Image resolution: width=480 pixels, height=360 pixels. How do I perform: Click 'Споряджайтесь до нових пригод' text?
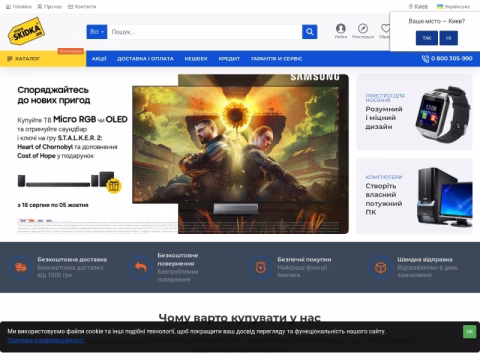(x=53, y=95)
